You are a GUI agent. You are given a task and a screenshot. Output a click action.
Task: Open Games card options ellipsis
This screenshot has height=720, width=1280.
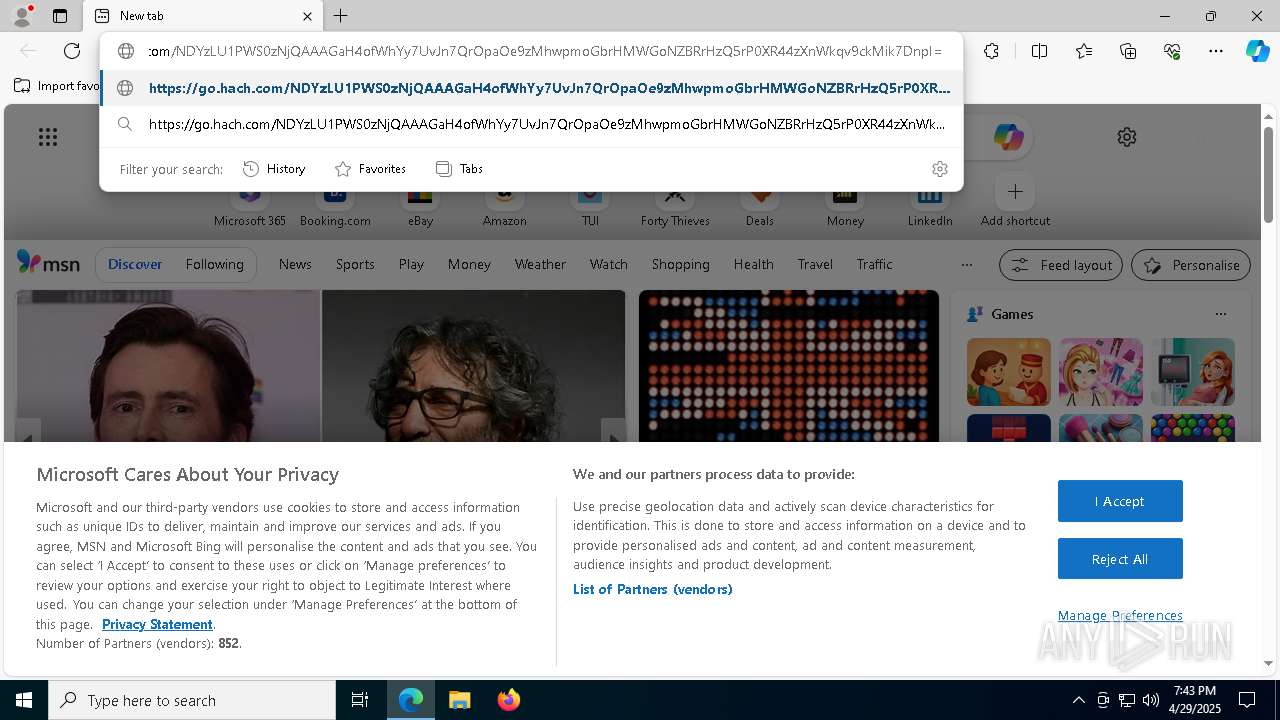(1220, 314)
